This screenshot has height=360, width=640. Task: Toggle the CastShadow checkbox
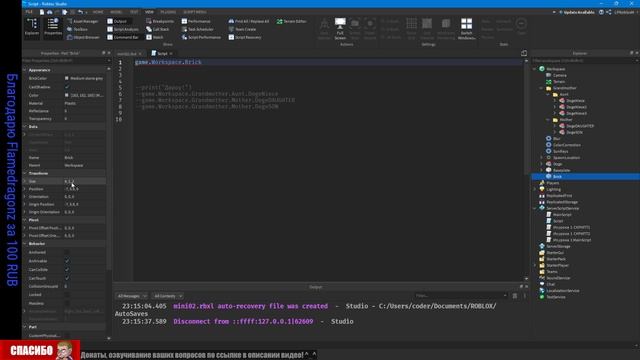[x=67, y=87]
